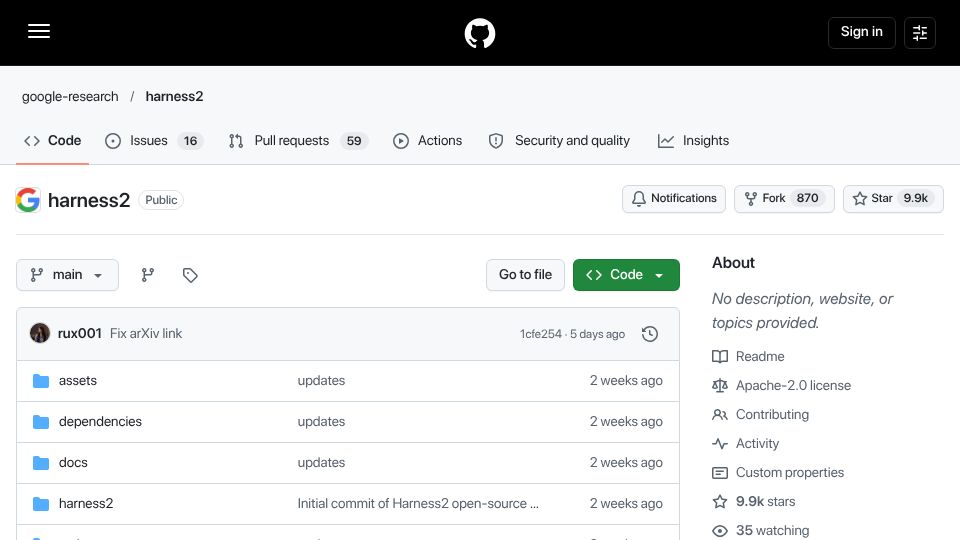
Task: Open the updates commit message for docs
Action: click(321, 463)
